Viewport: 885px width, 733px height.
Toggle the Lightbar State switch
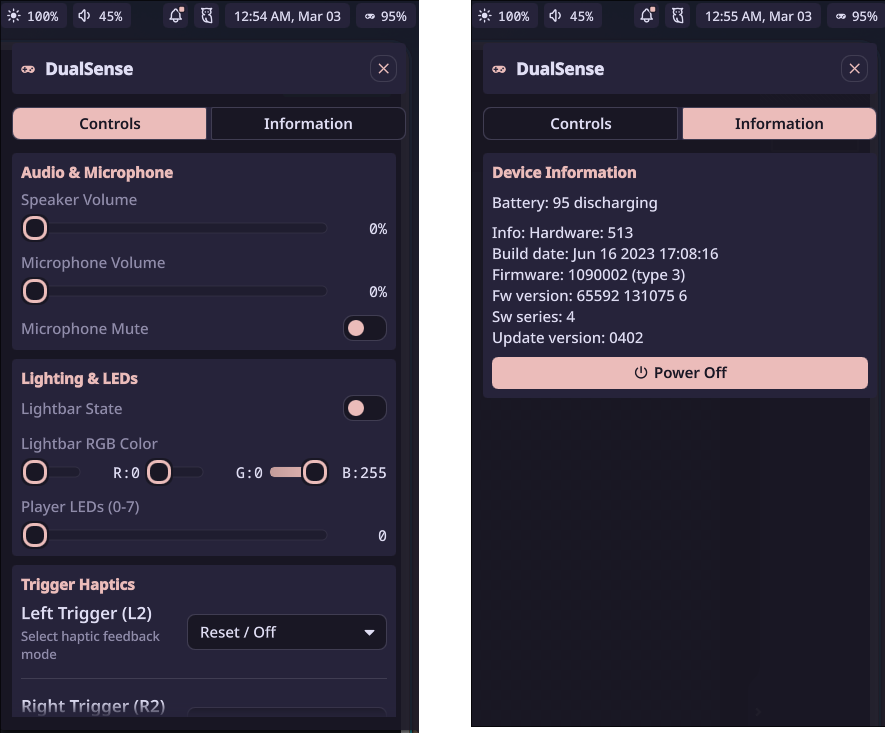click(x=365, y=409)
